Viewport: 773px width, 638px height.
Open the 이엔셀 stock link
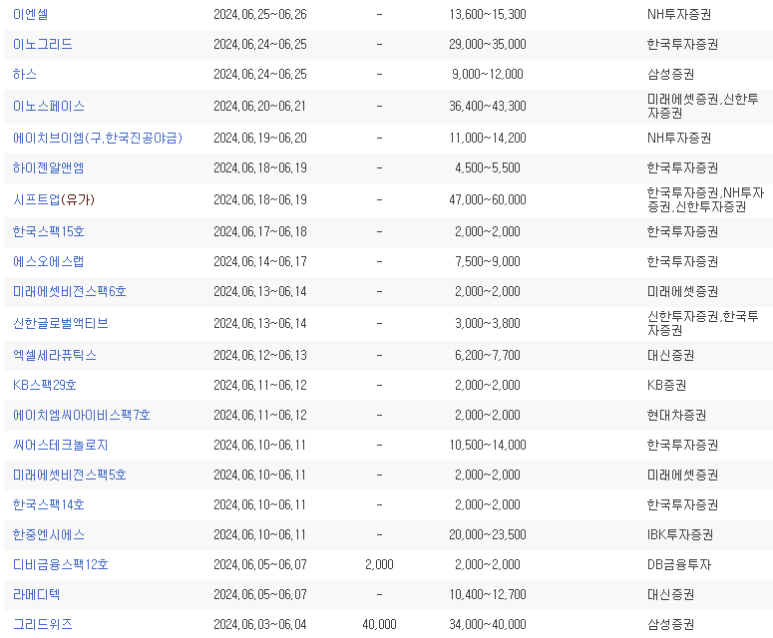(31, 14)
